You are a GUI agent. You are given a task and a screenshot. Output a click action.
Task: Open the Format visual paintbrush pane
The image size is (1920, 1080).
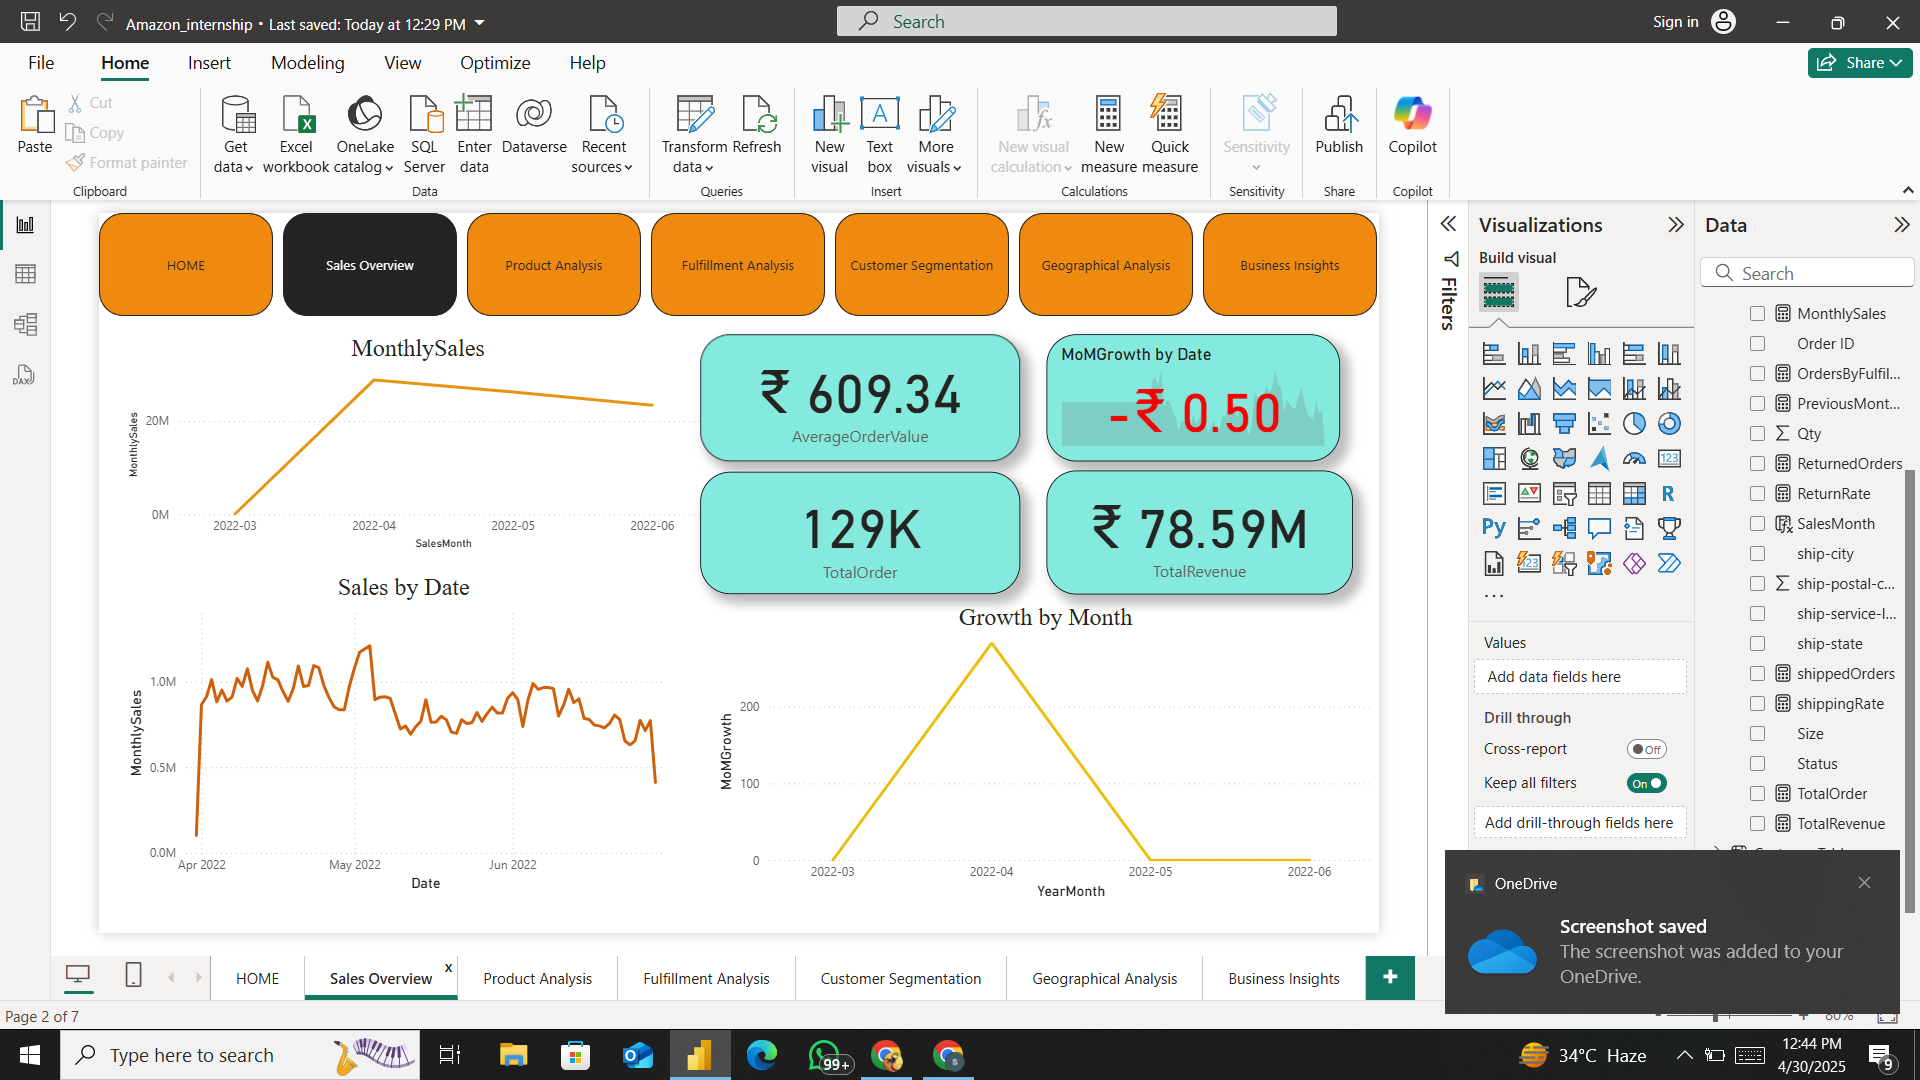pyautogui.click(x=1581, y=292)
